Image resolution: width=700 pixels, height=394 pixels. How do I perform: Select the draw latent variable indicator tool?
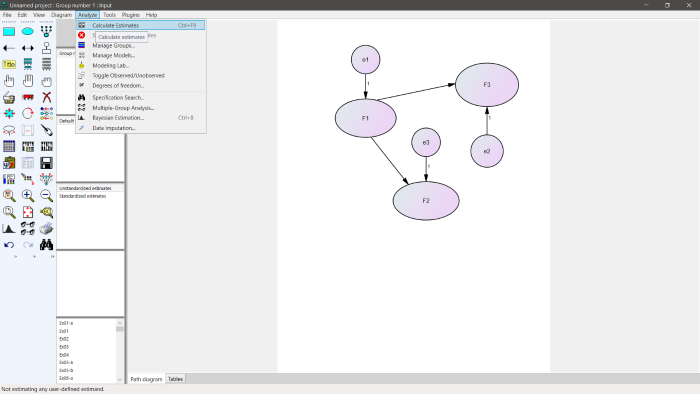46,32
